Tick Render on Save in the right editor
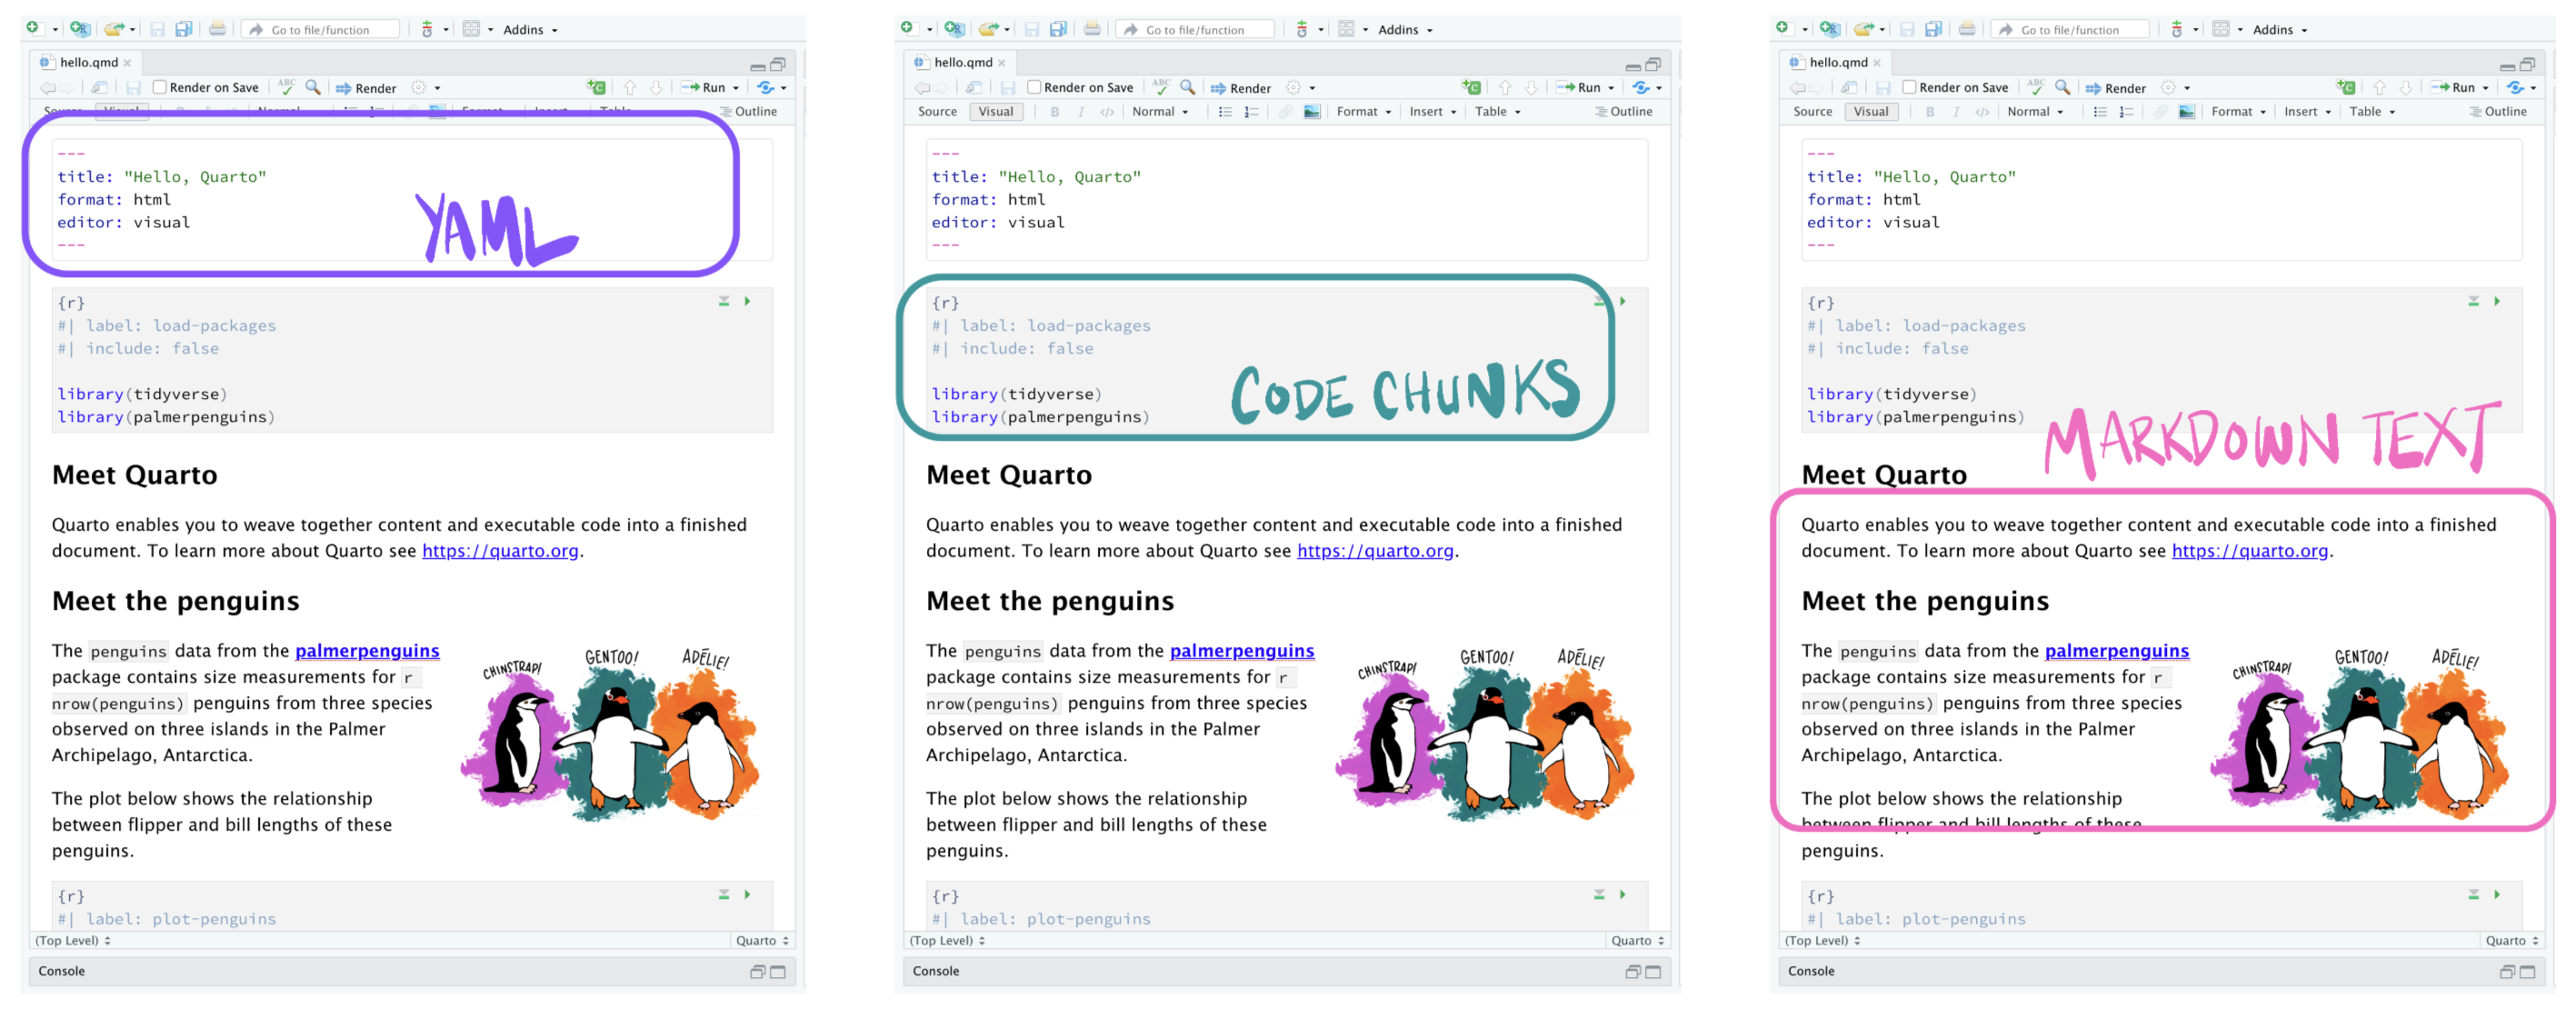Image resolution: width=2576 pixels, height=1009 pixels. pos(1909,88)
